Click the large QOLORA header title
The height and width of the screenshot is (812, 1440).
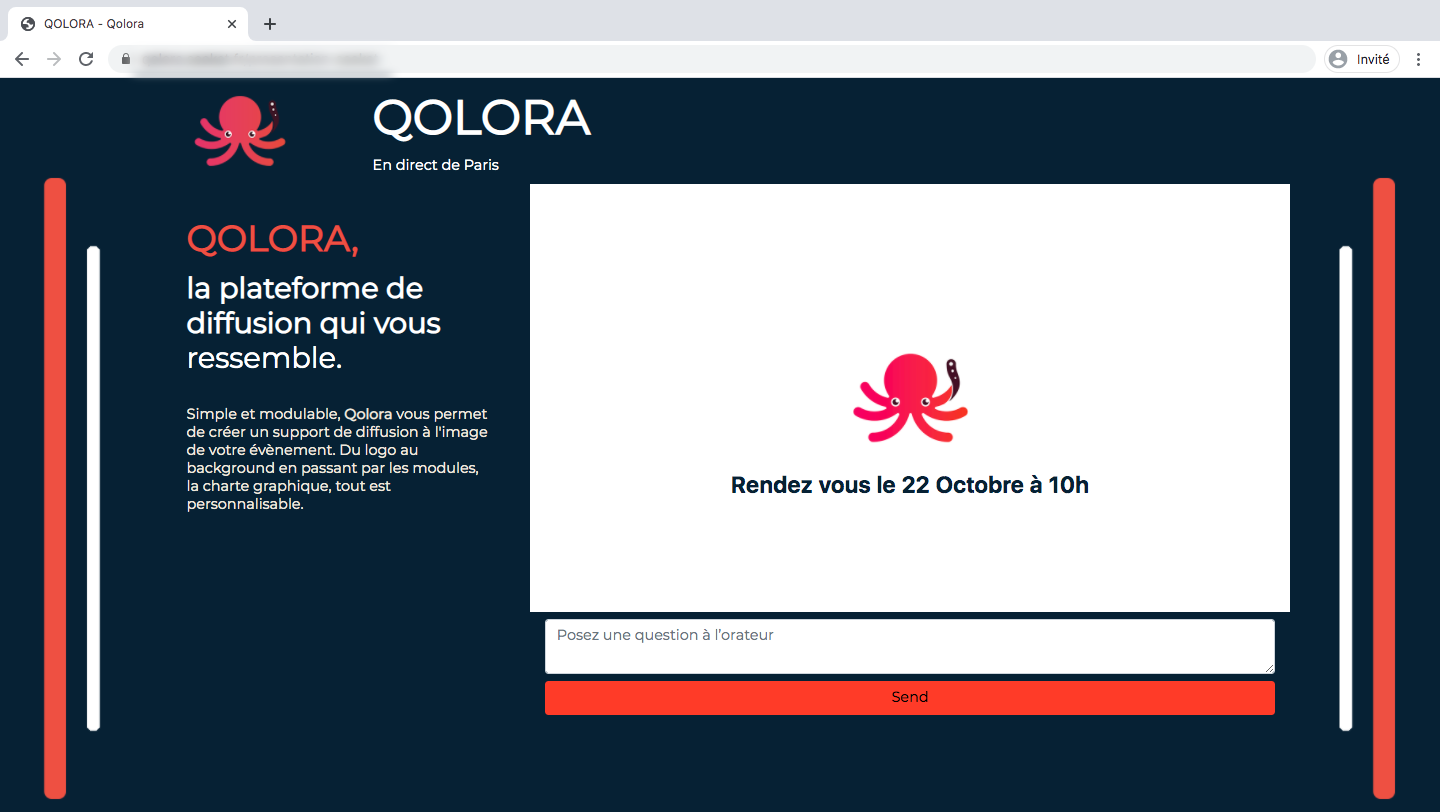click(481, 118)
